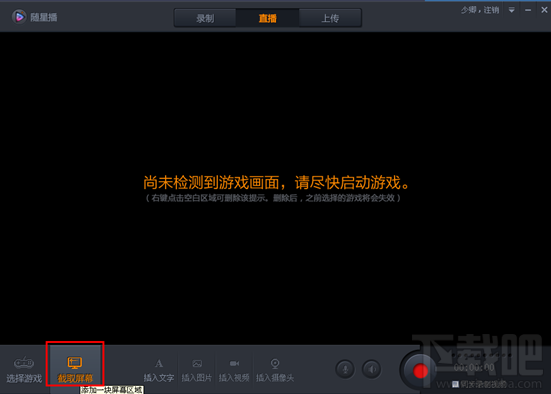Image resolution: width=551 pixels, height=394 pixels.
Task: Switch to the 上传 tab
Action: 330,18
